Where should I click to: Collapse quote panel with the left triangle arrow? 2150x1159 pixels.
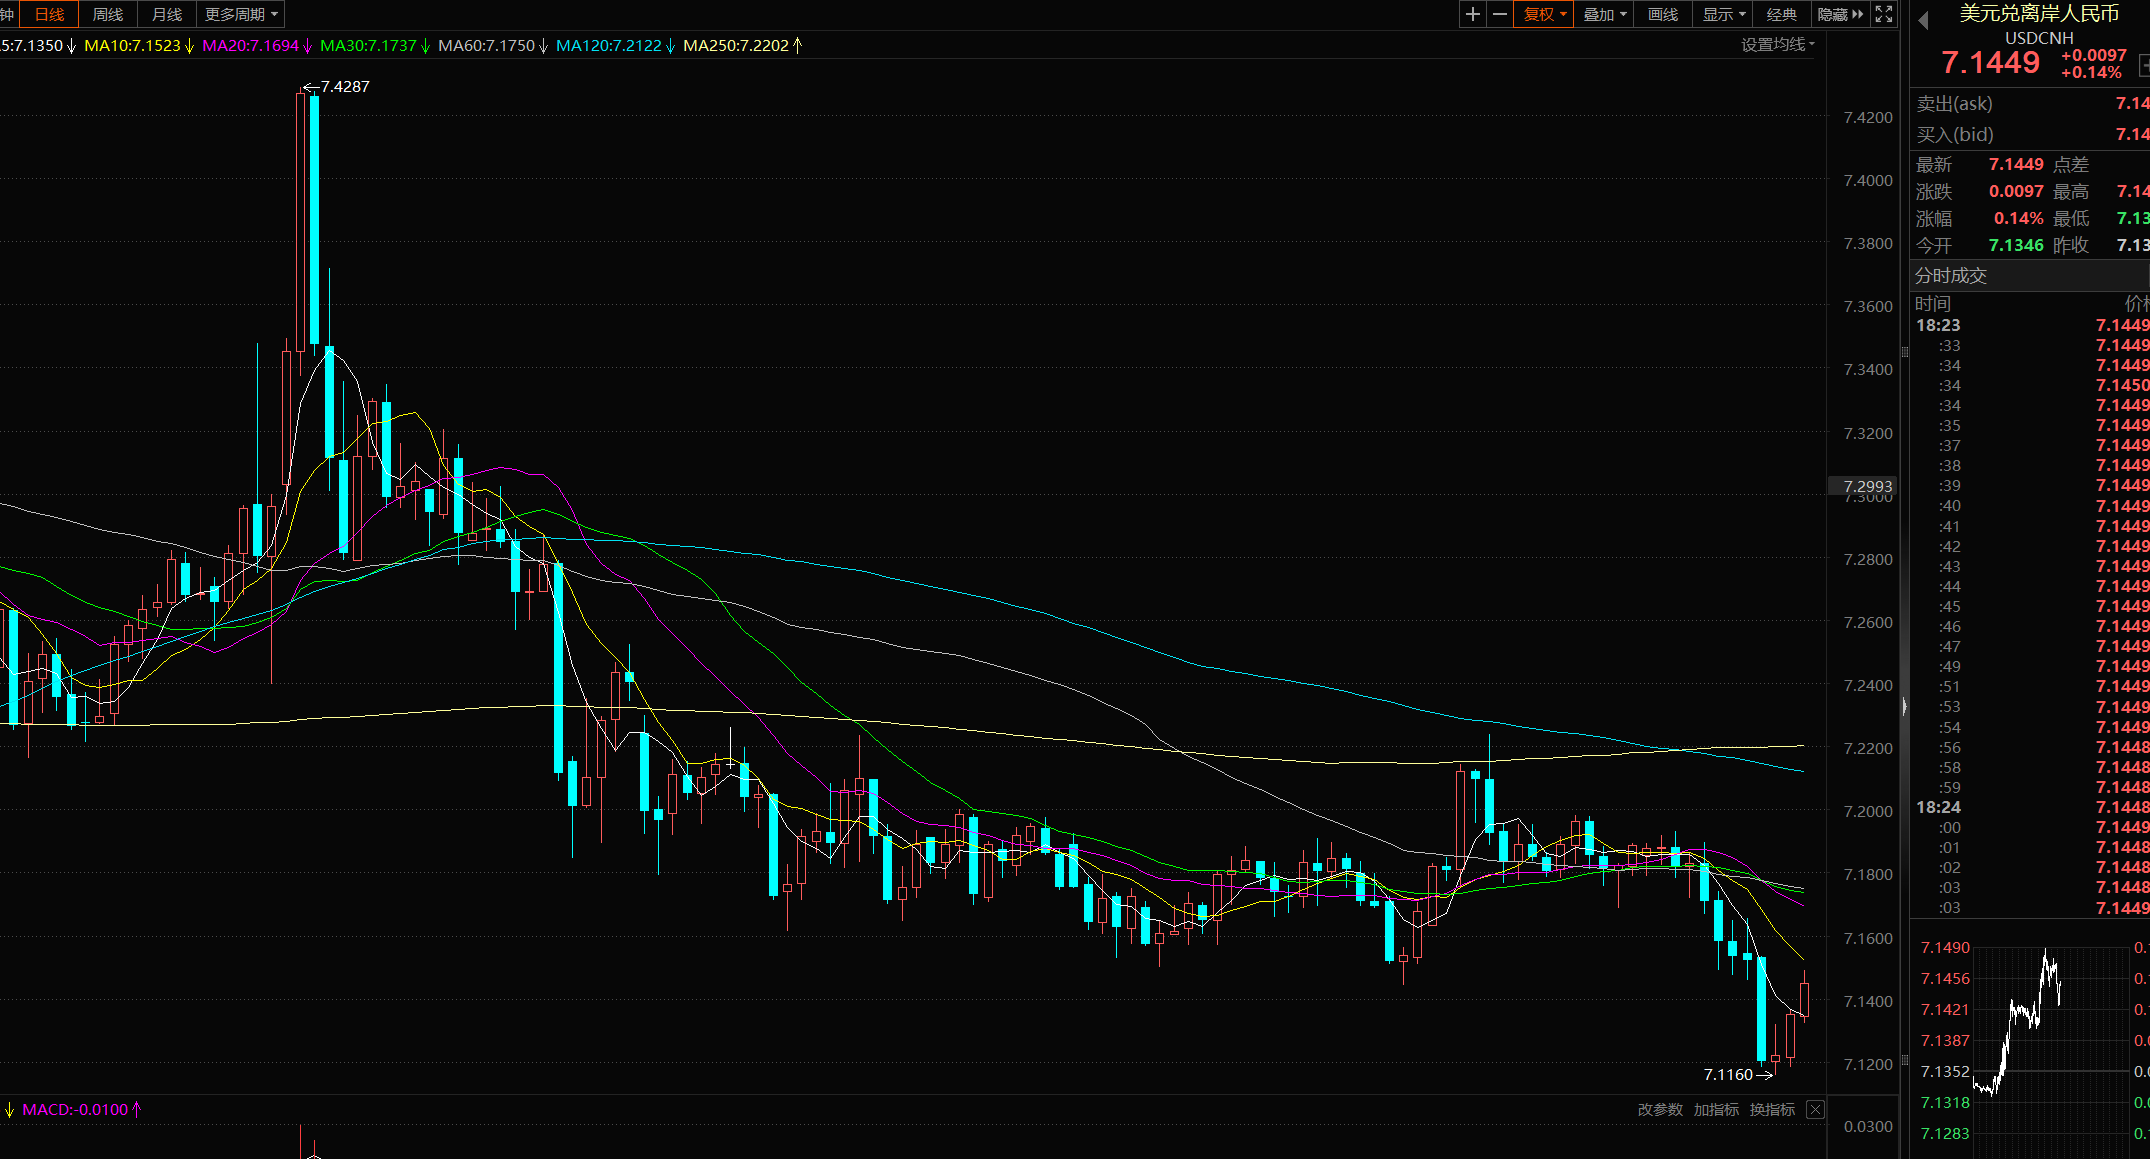tap(1923, 20)
